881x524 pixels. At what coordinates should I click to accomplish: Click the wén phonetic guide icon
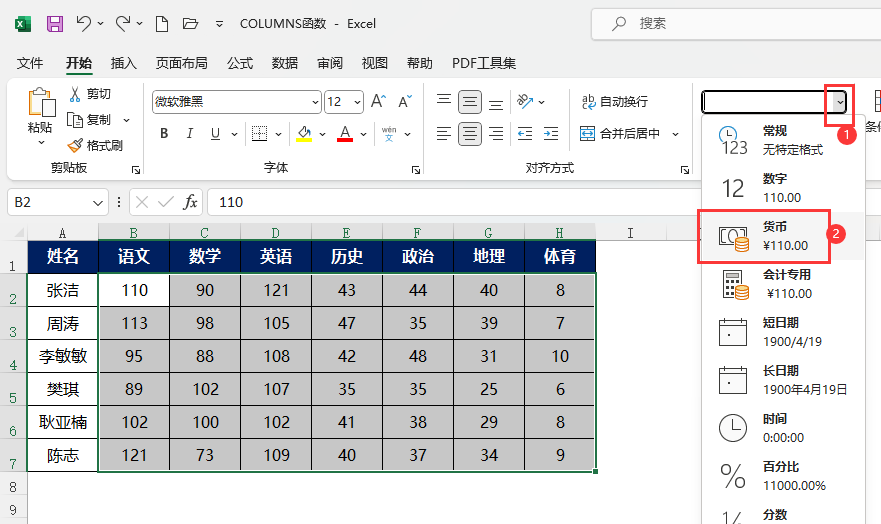click(x=389, y=134)
